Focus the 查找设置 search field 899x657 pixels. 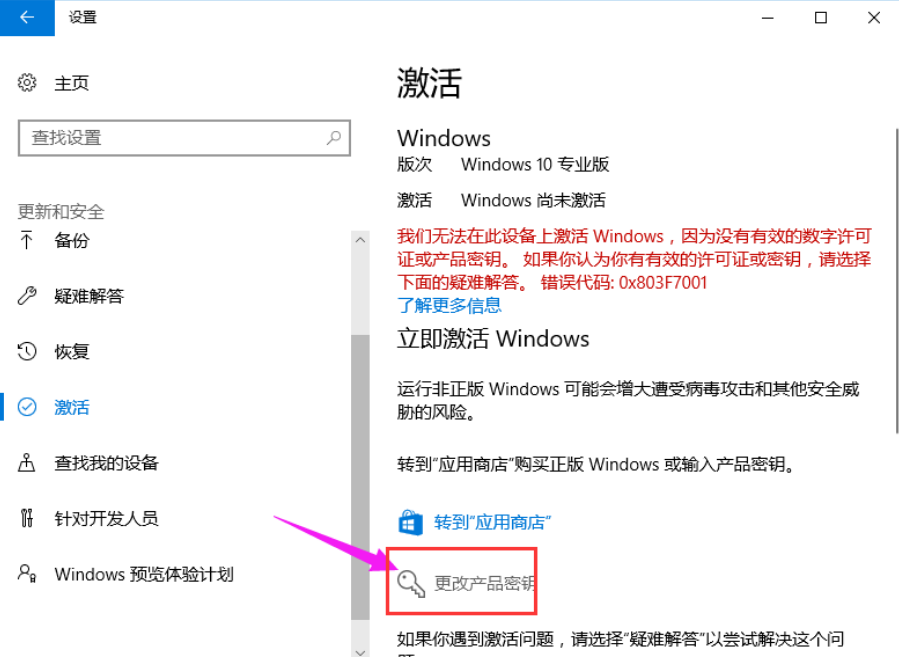(184, 138)
